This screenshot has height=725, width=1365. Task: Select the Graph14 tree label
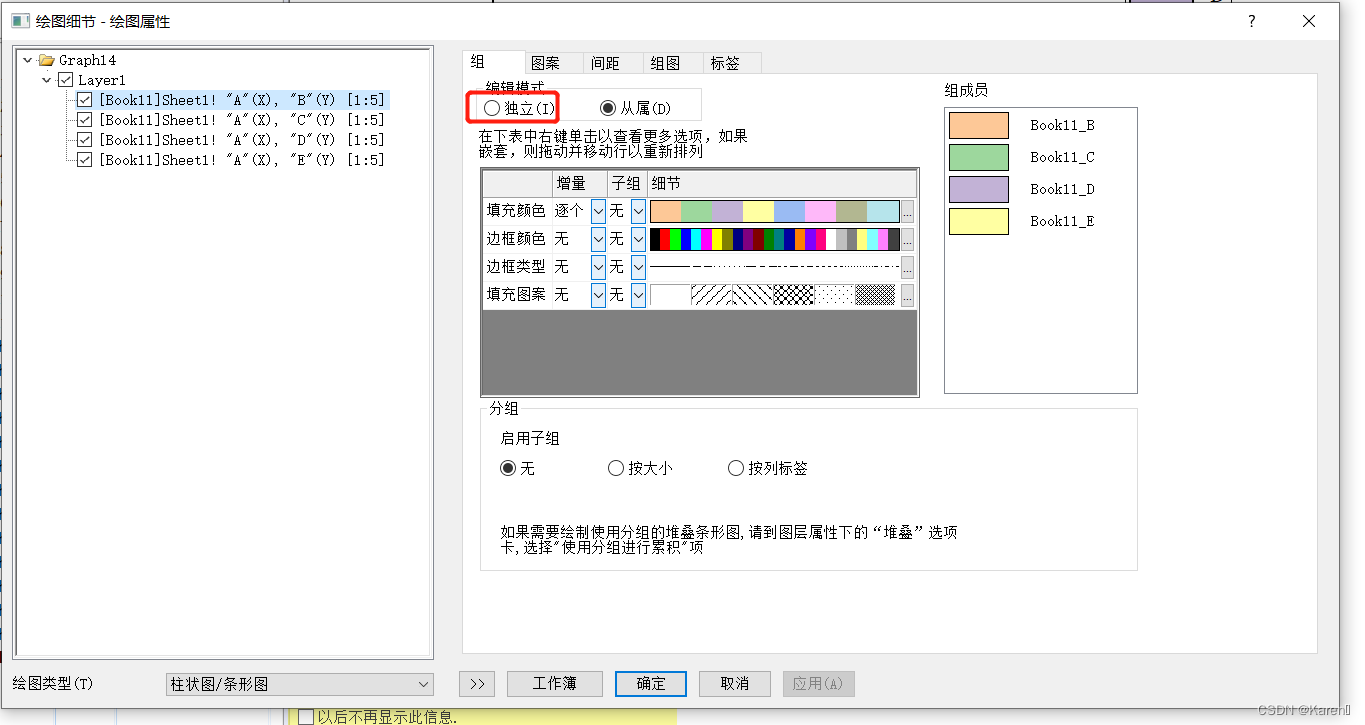(88, 60)
